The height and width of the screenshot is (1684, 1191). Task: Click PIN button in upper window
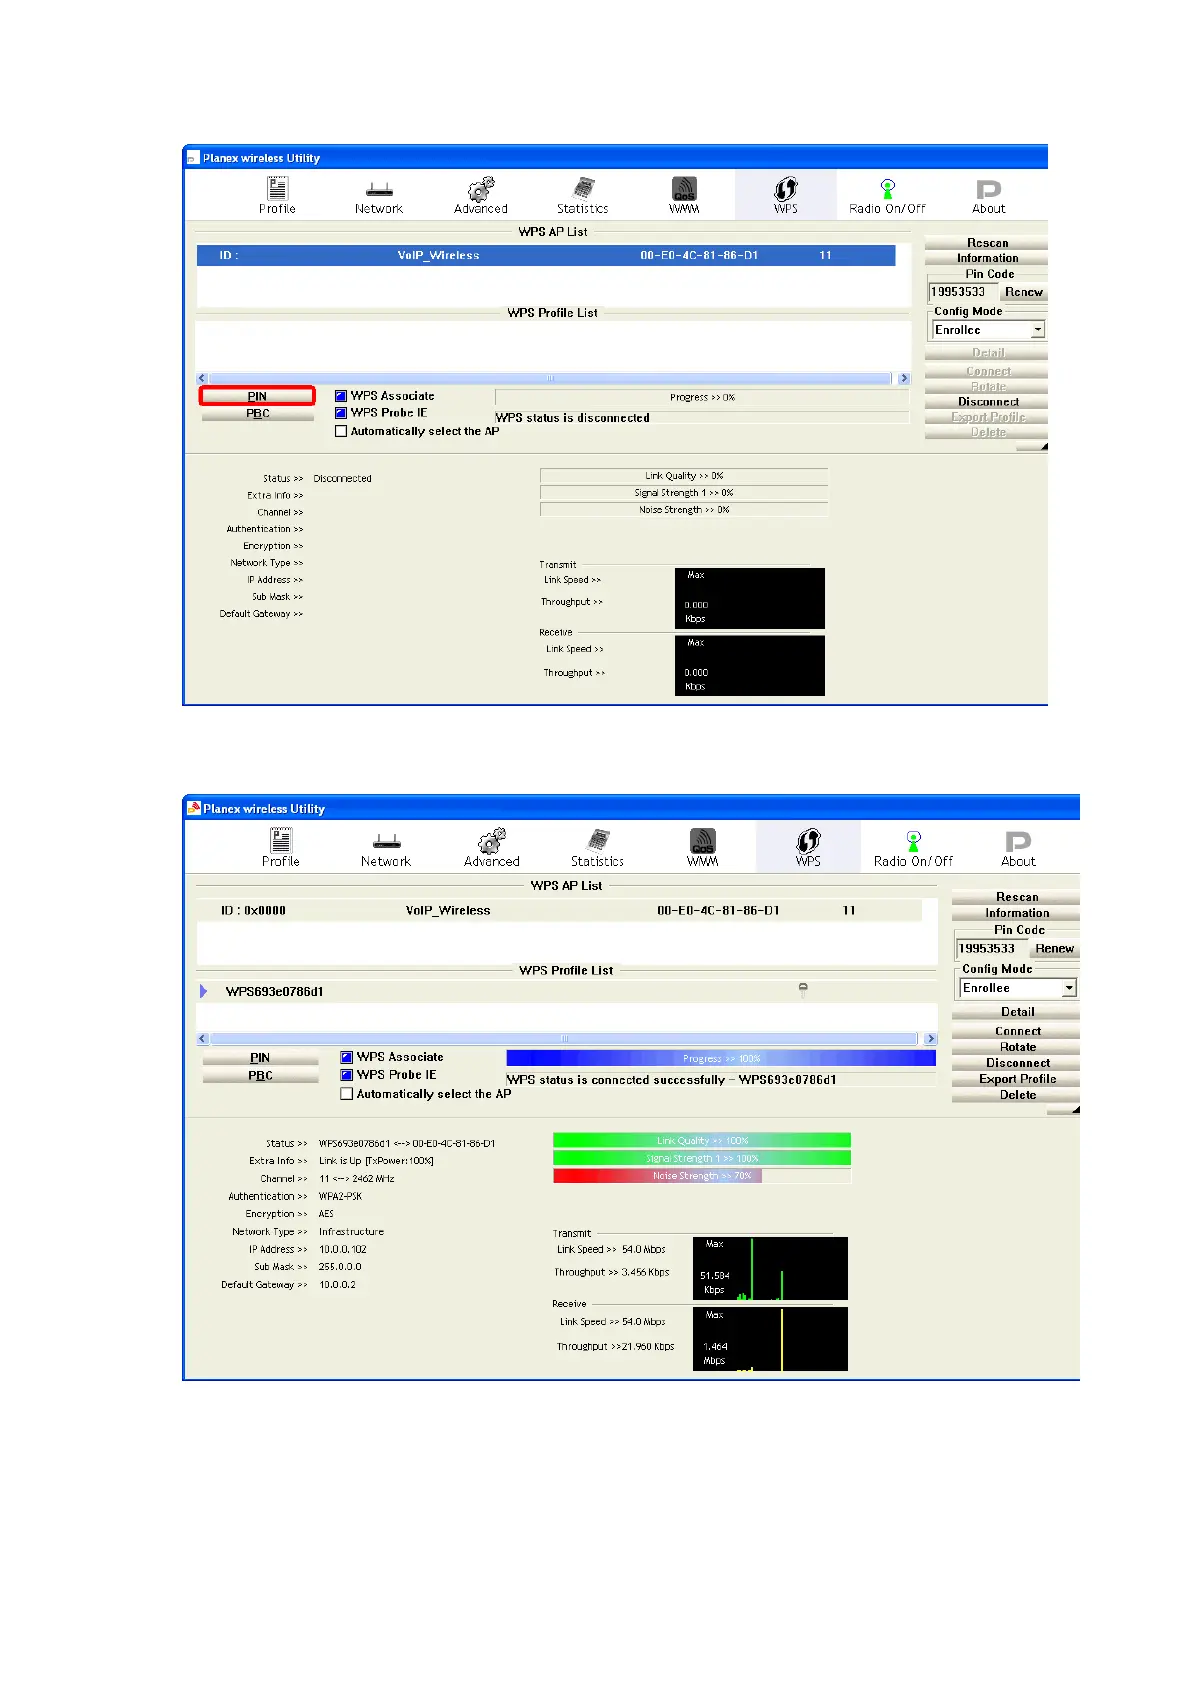coord(257,396)
